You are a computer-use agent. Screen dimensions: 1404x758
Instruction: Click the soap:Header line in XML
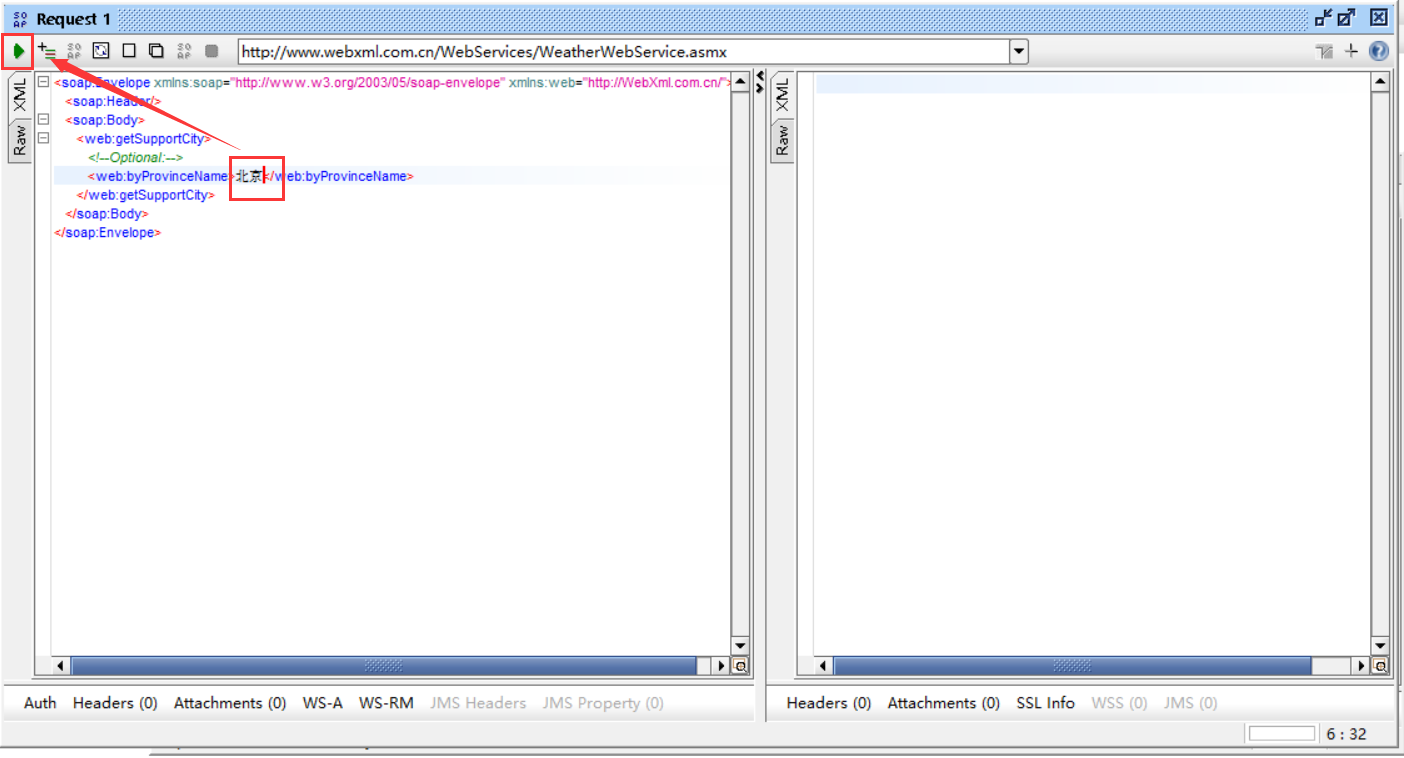[113, 102]
